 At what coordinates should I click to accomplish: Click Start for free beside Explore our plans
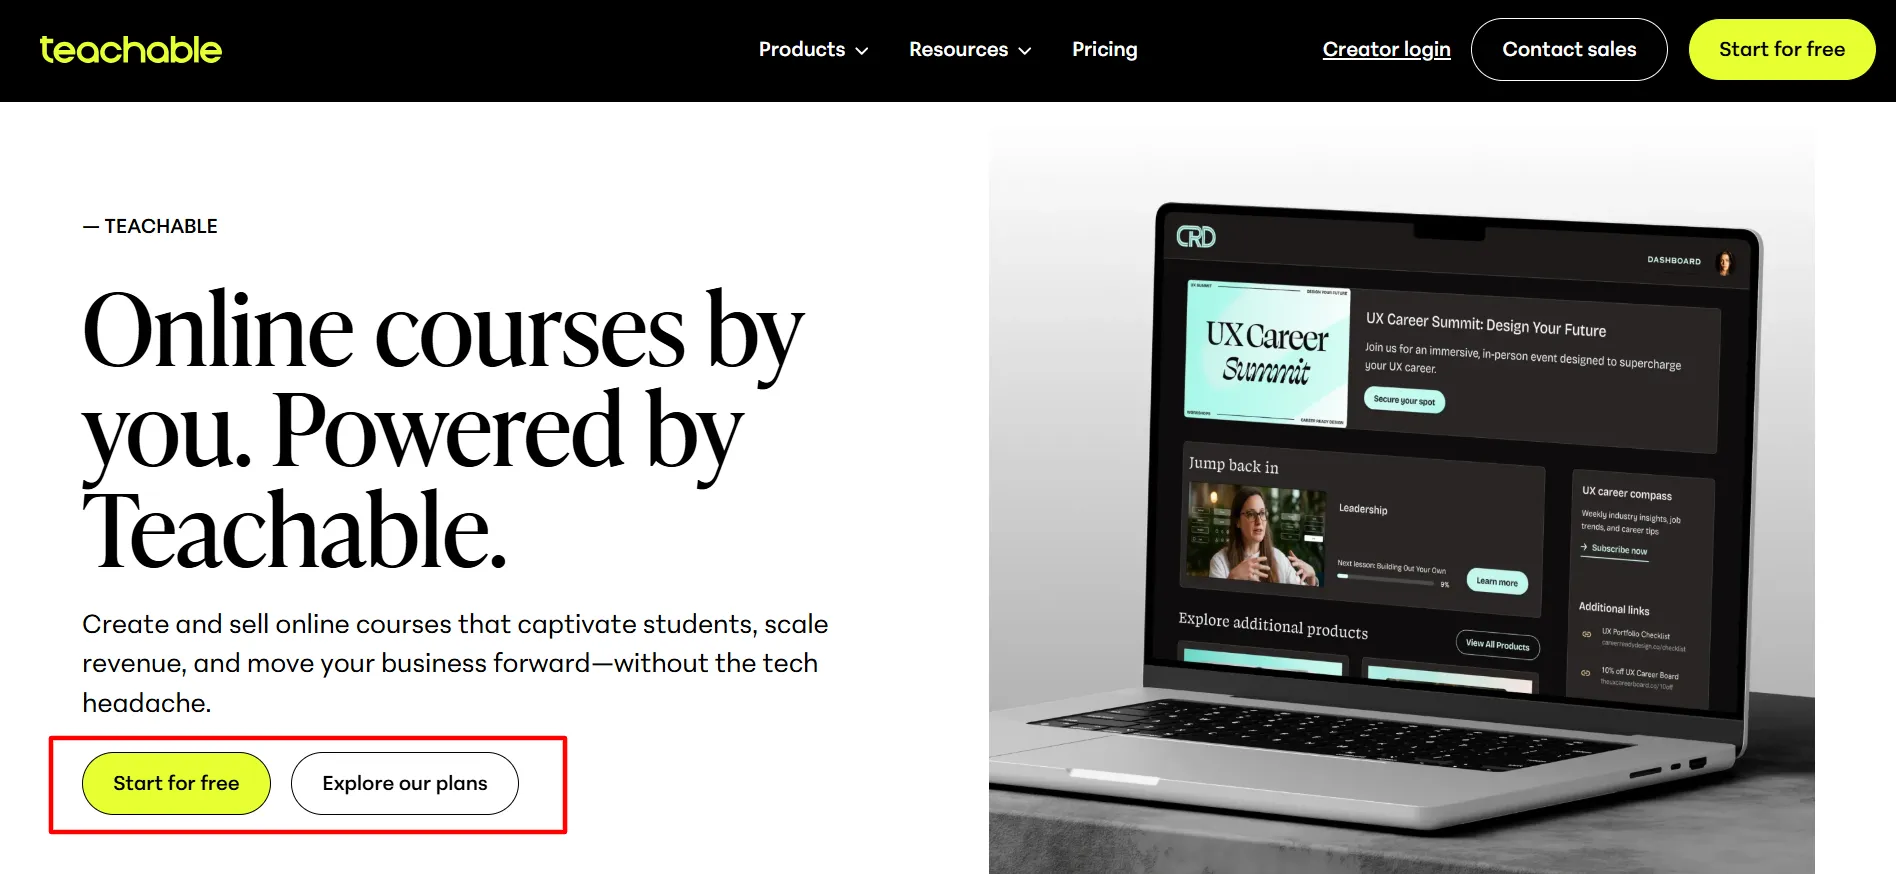[176, 783]
